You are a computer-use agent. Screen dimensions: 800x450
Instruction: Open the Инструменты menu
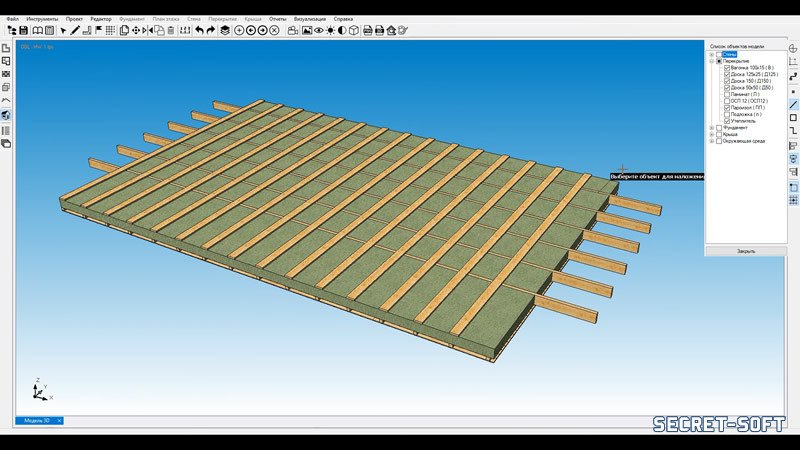[42, 19]
